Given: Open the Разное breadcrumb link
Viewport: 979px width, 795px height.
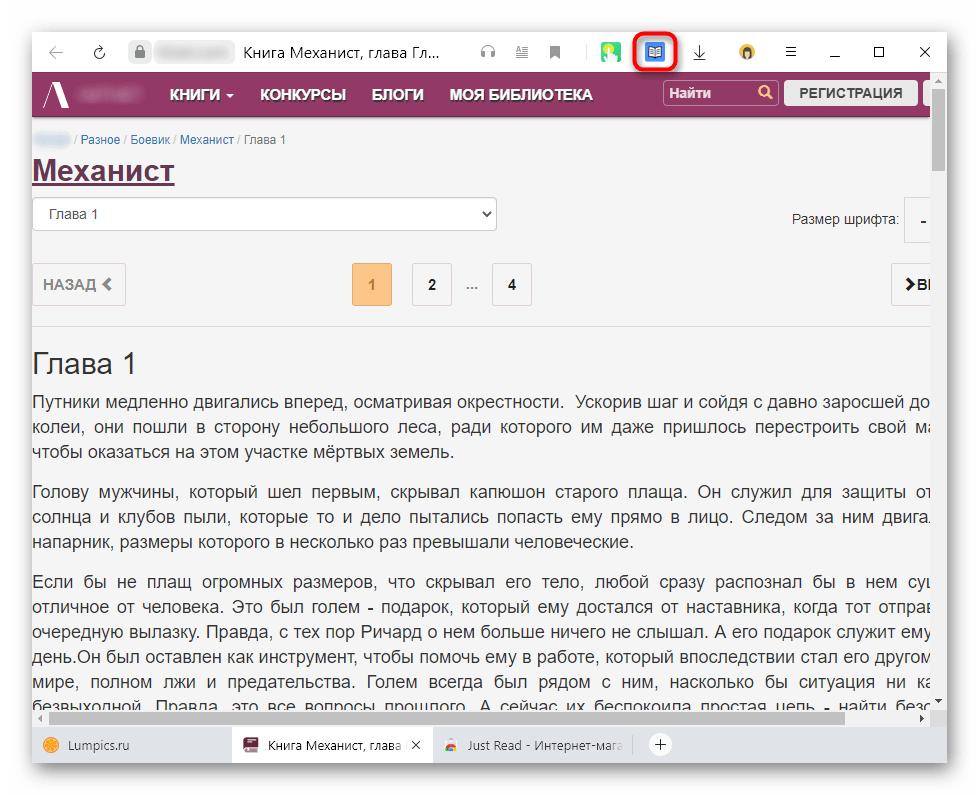Looking at the screenshot, I should pos(100,140).
